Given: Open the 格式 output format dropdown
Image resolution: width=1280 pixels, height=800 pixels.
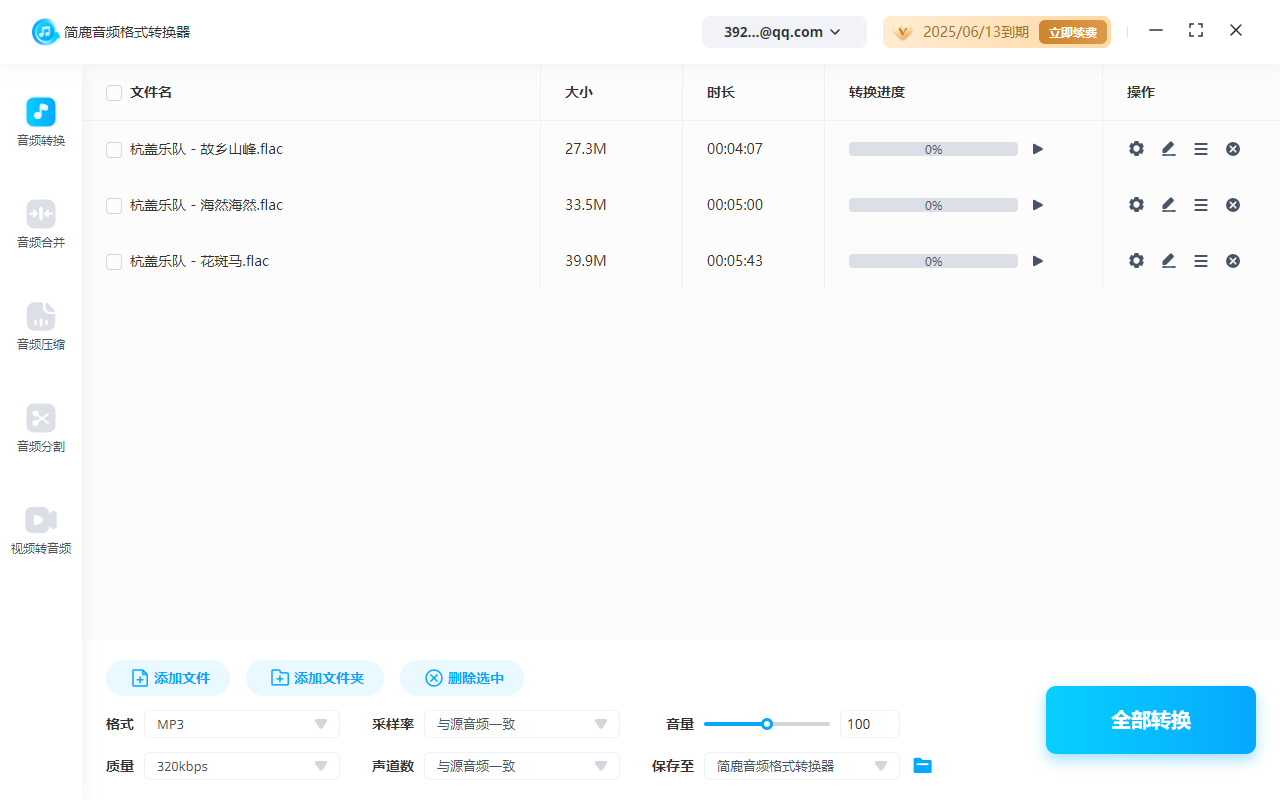Looking at the screenshot, I should 241,723.
